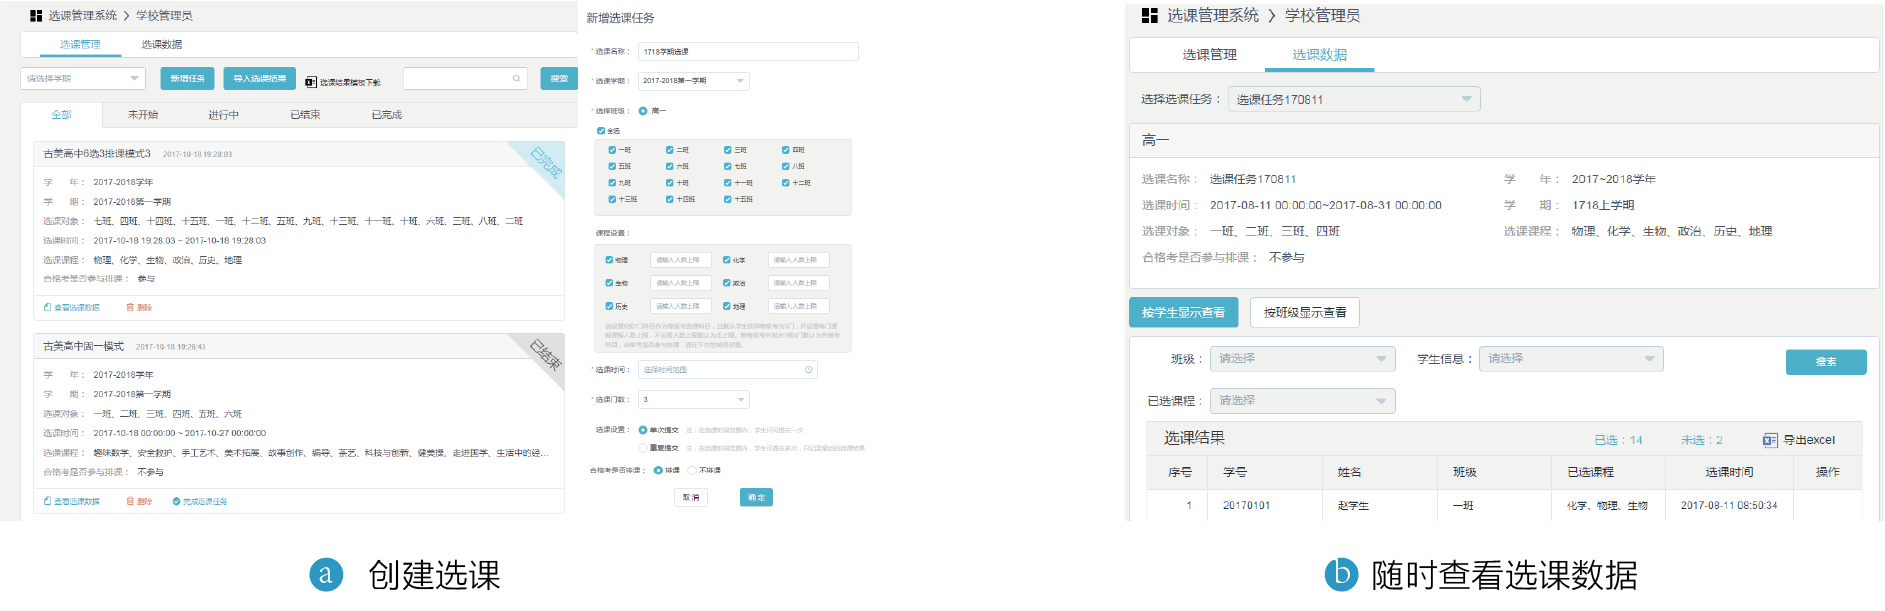Toggle the 全选 checkbox for classes
Screen dimensions: 1885x611
[x=601, y=131]
